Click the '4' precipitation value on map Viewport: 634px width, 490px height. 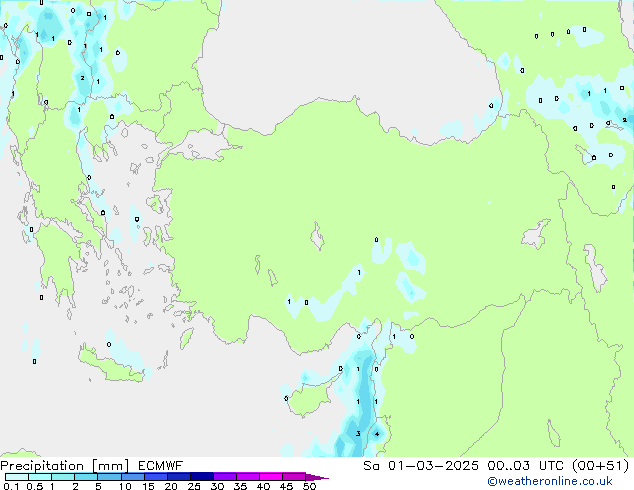pos(377,434)
